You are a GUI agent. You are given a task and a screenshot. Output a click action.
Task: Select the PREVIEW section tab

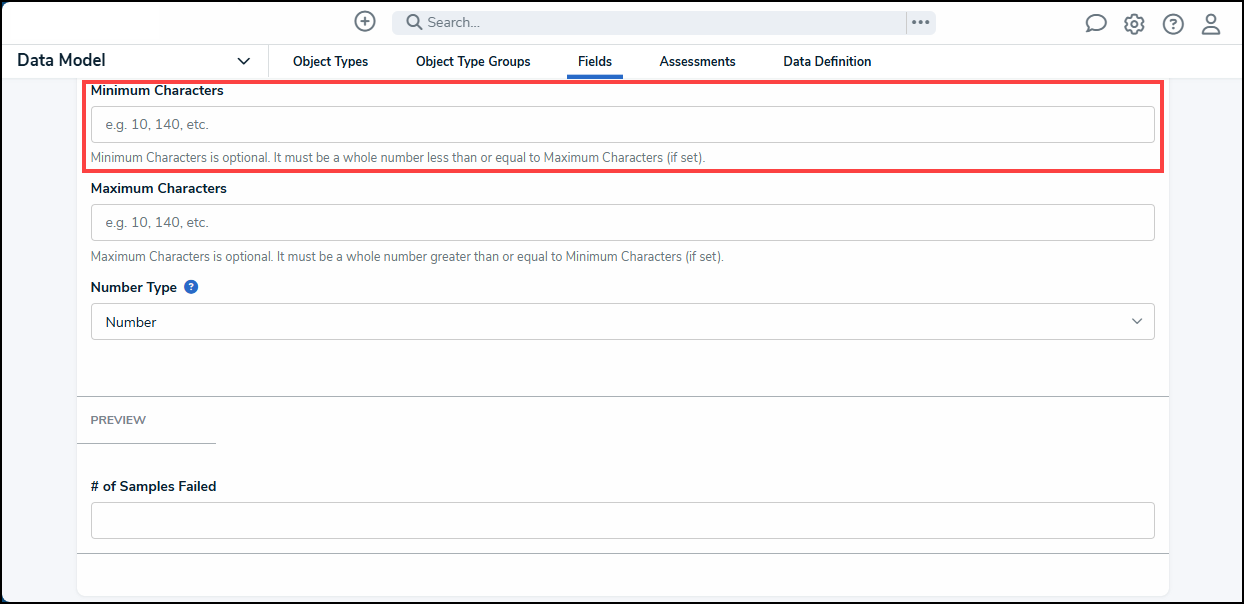(118, 420)
